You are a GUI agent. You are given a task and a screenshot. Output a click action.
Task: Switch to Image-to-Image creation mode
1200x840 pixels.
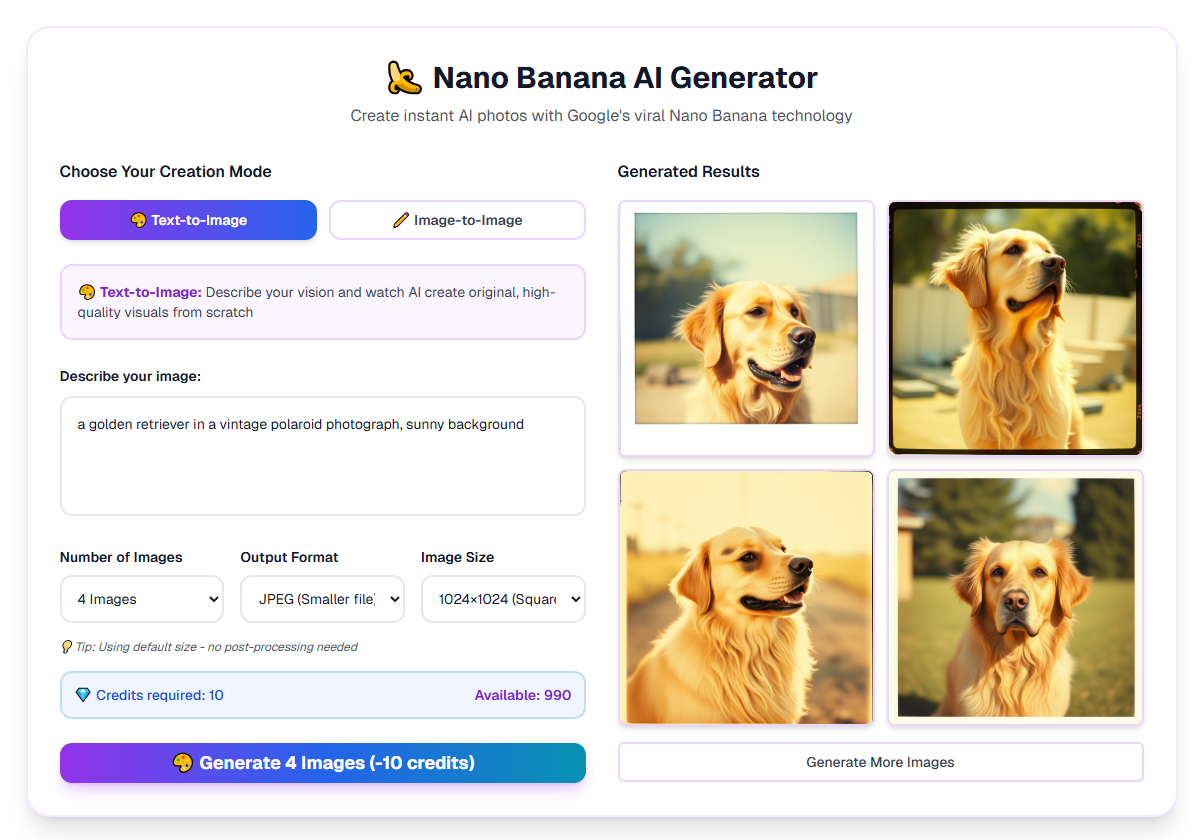[x=457, y=220]
